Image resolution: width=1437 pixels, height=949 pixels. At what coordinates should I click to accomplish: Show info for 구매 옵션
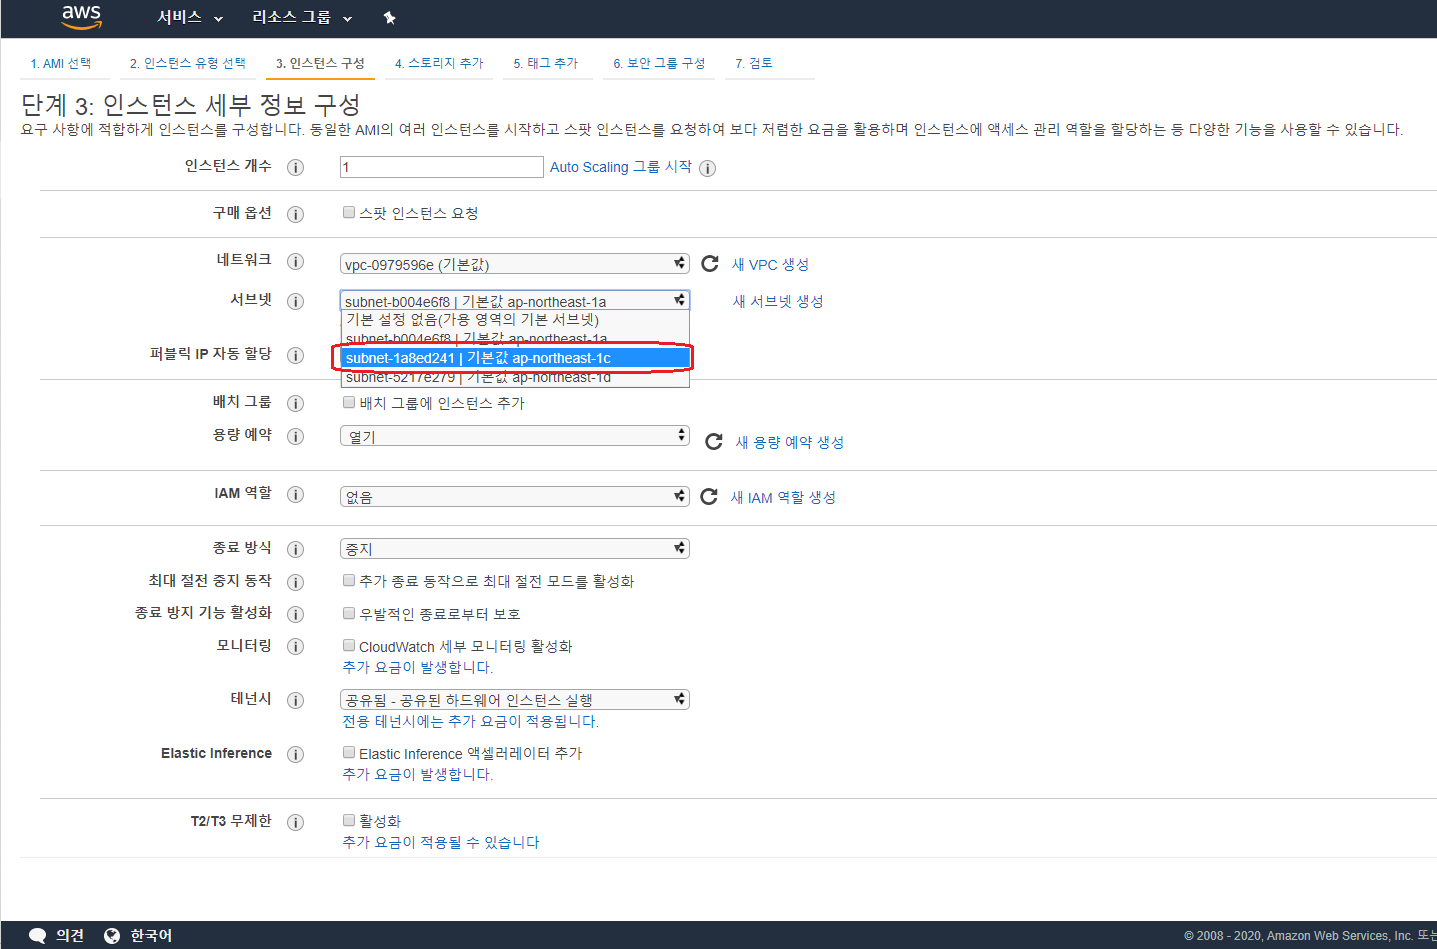click(x=296, y=214)
